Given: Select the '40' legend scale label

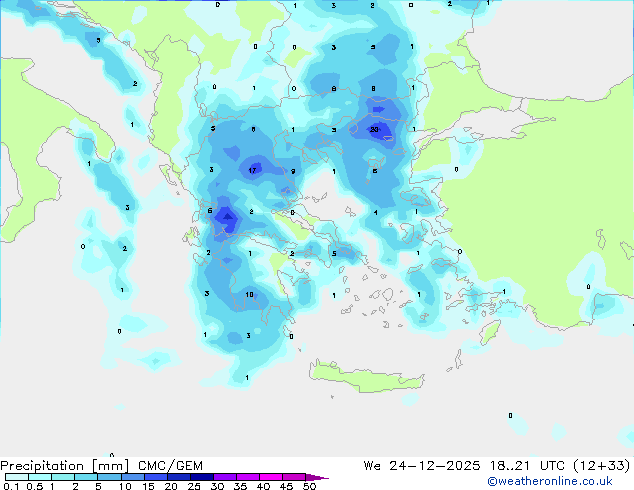Looking at the screenshot, I should pos(263,486).
